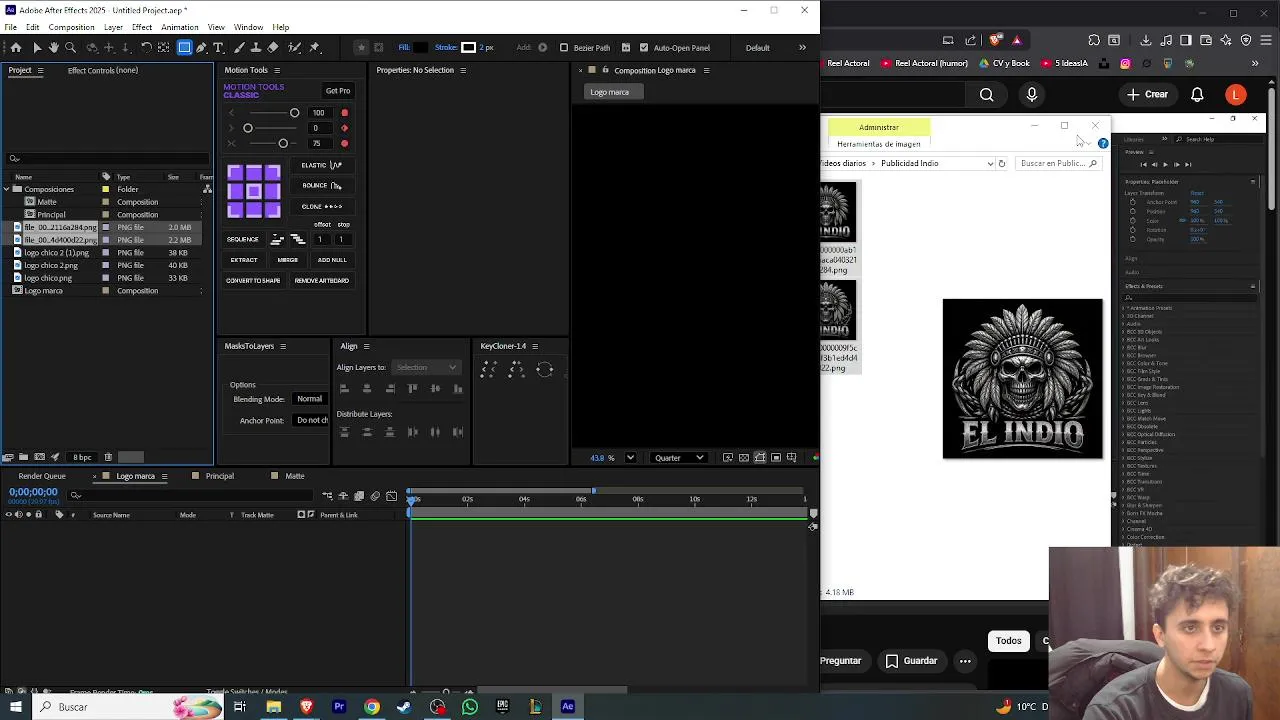Open the Effect menu
1280x720 pixels.
[142, 27]
